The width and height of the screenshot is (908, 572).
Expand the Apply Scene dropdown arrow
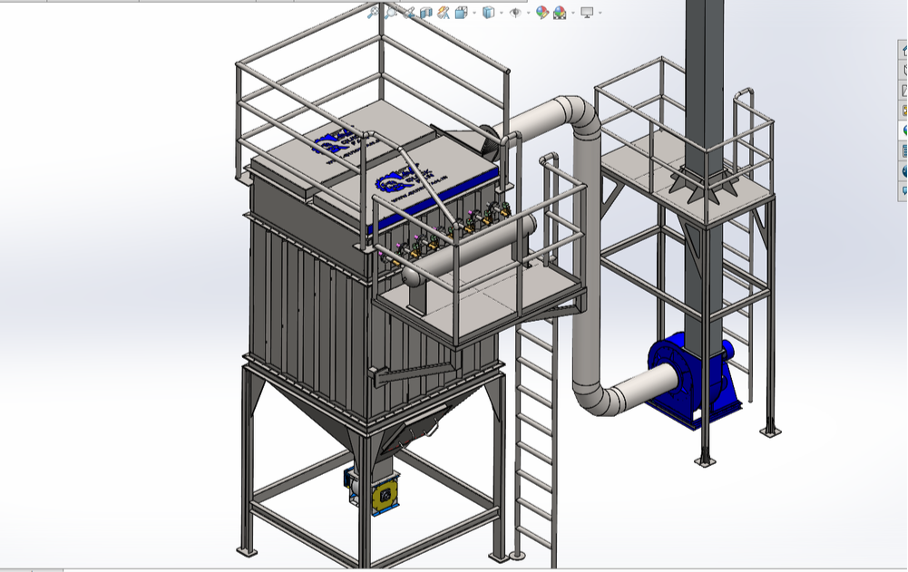click(573, 13)
